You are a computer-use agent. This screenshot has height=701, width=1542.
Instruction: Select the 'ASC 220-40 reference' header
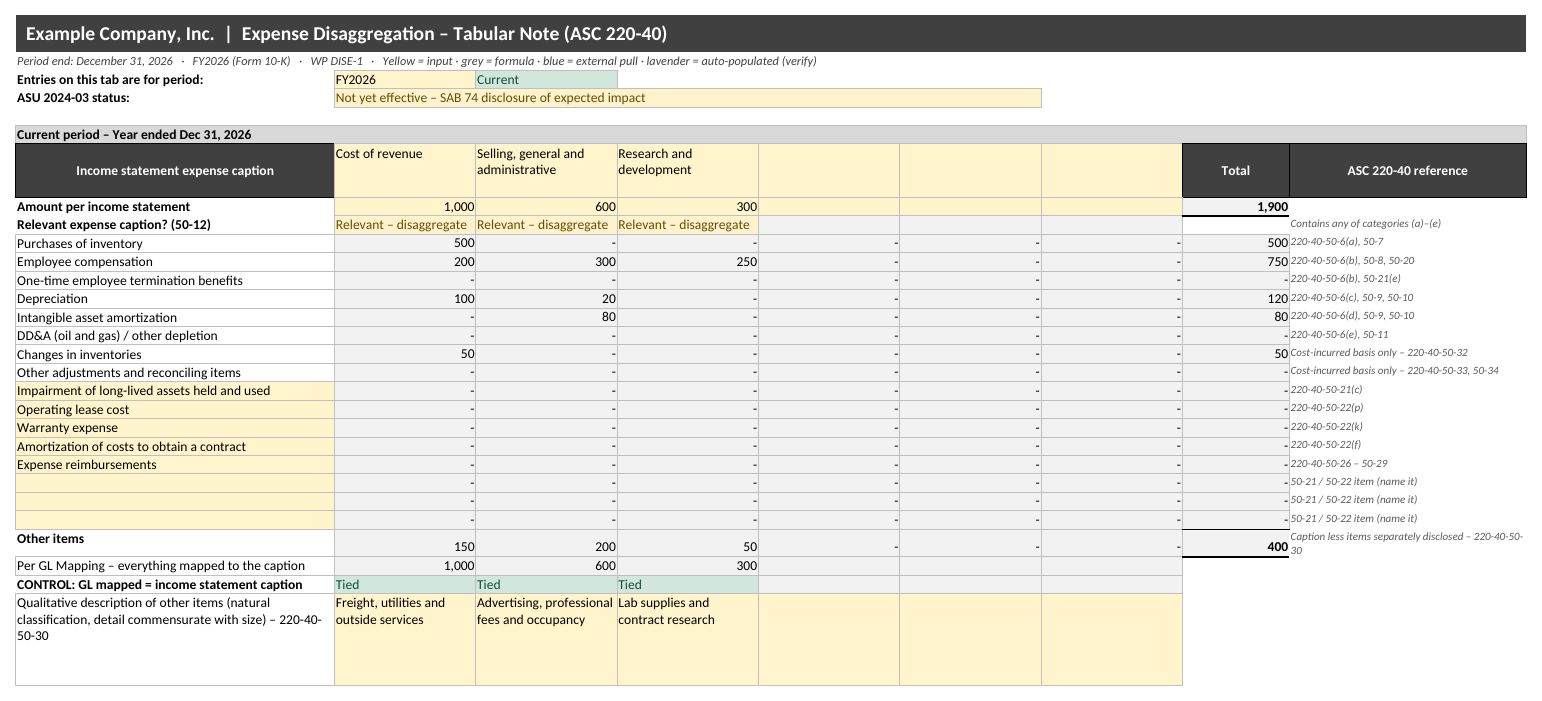(x=1408, y=171)
